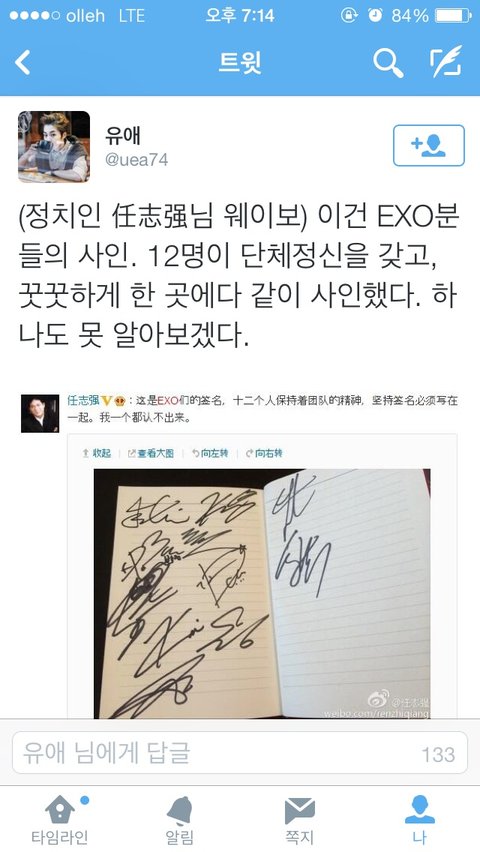Tap the envelope messages icon
480x852 pixels.
click(x=300, y=811)
